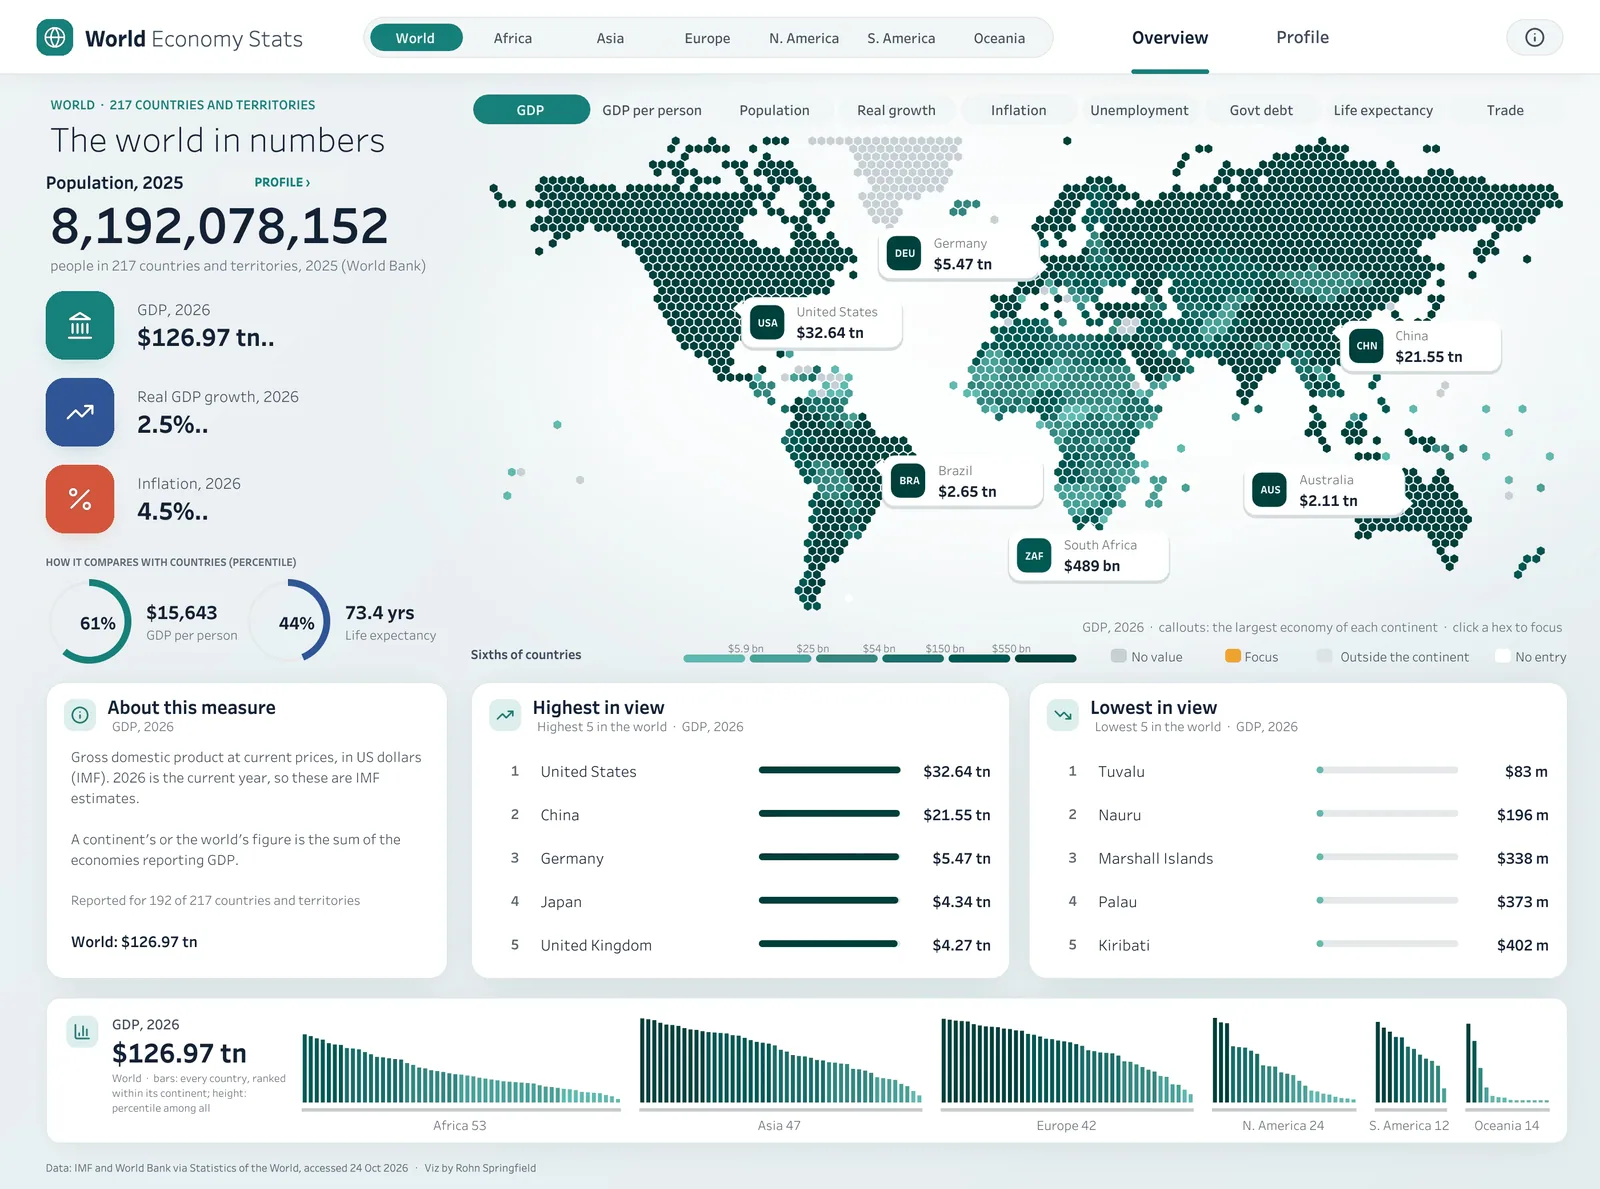Select the ZAF callout badge on map

[1034, 555]
